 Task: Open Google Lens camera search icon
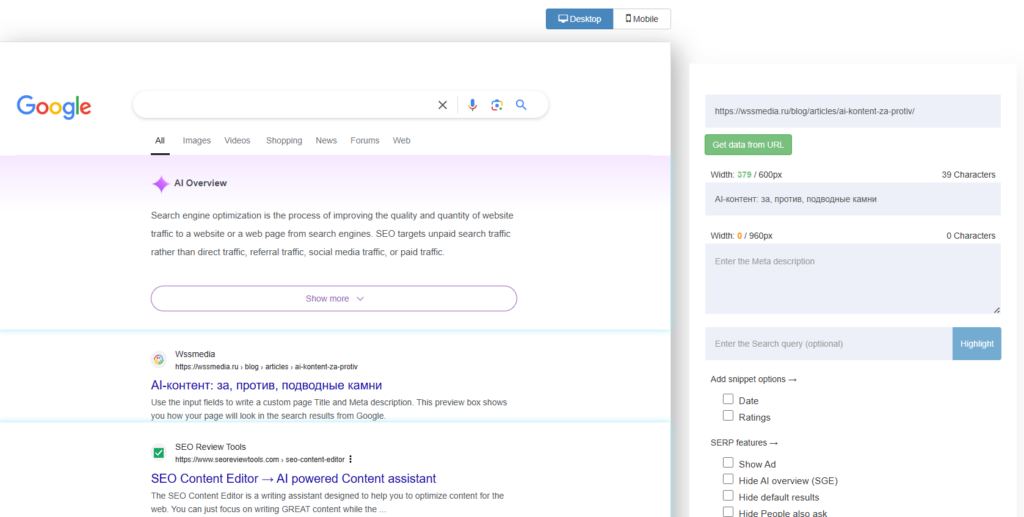[x=497, y=105]
